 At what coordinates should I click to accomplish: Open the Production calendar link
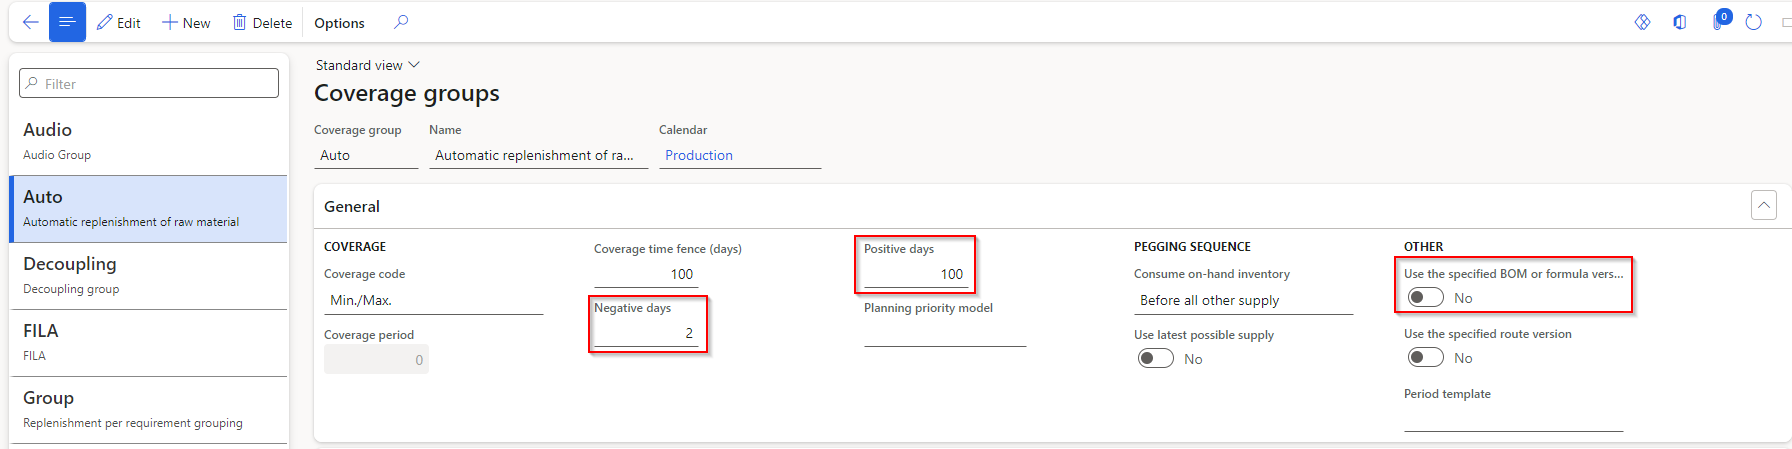699,155
